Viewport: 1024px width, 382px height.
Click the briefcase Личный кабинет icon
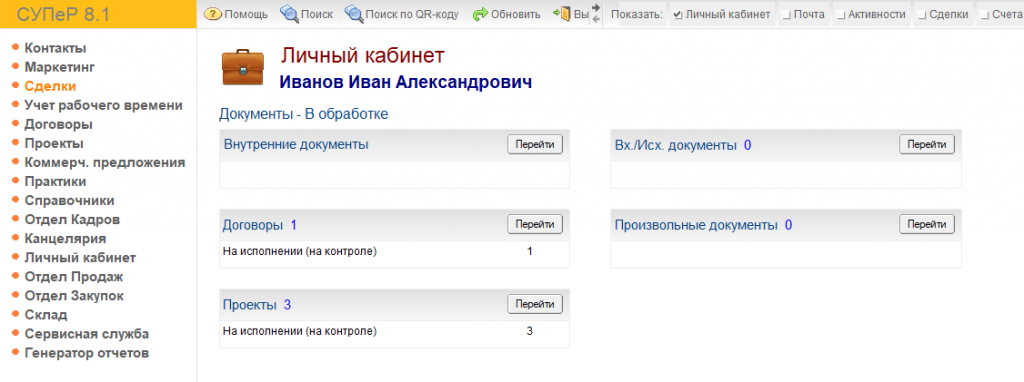(x=242, y=68)
